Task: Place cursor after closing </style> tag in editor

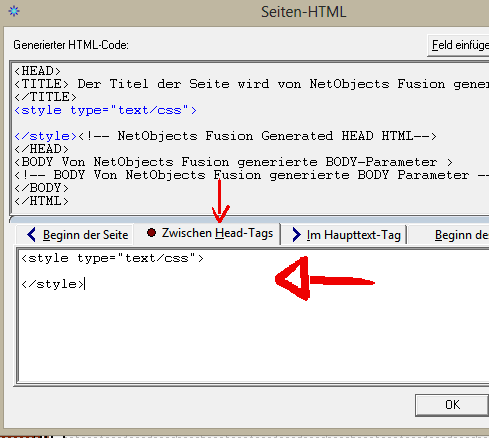Action: pyautogui.click(x=85, y=284)
